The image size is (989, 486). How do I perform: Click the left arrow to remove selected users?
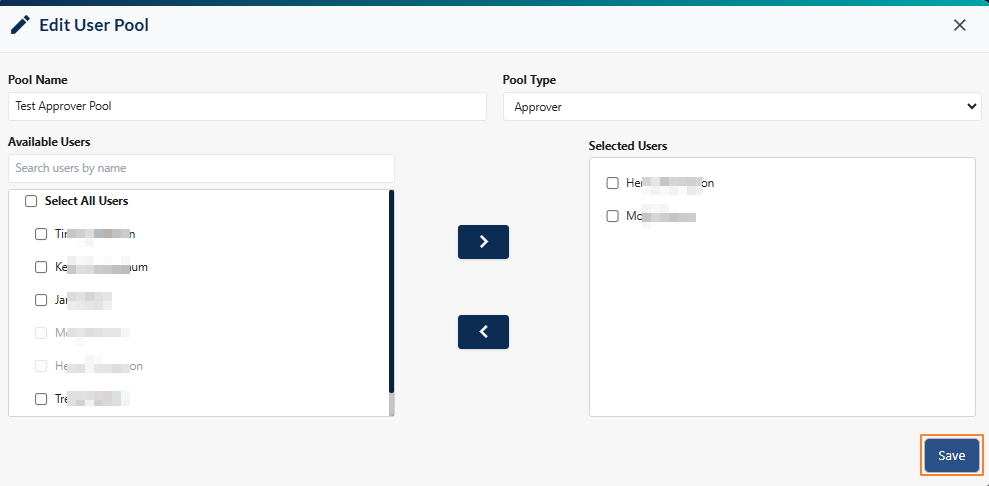[483, 332]
